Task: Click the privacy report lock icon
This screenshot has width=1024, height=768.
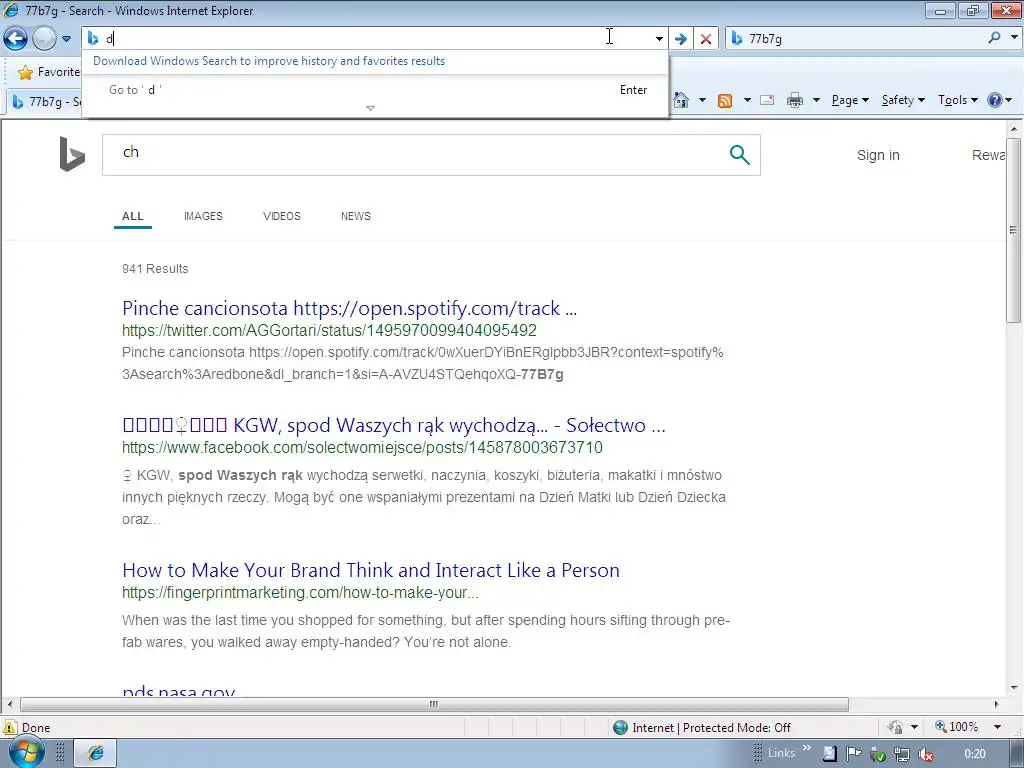Action: (895, 727)
